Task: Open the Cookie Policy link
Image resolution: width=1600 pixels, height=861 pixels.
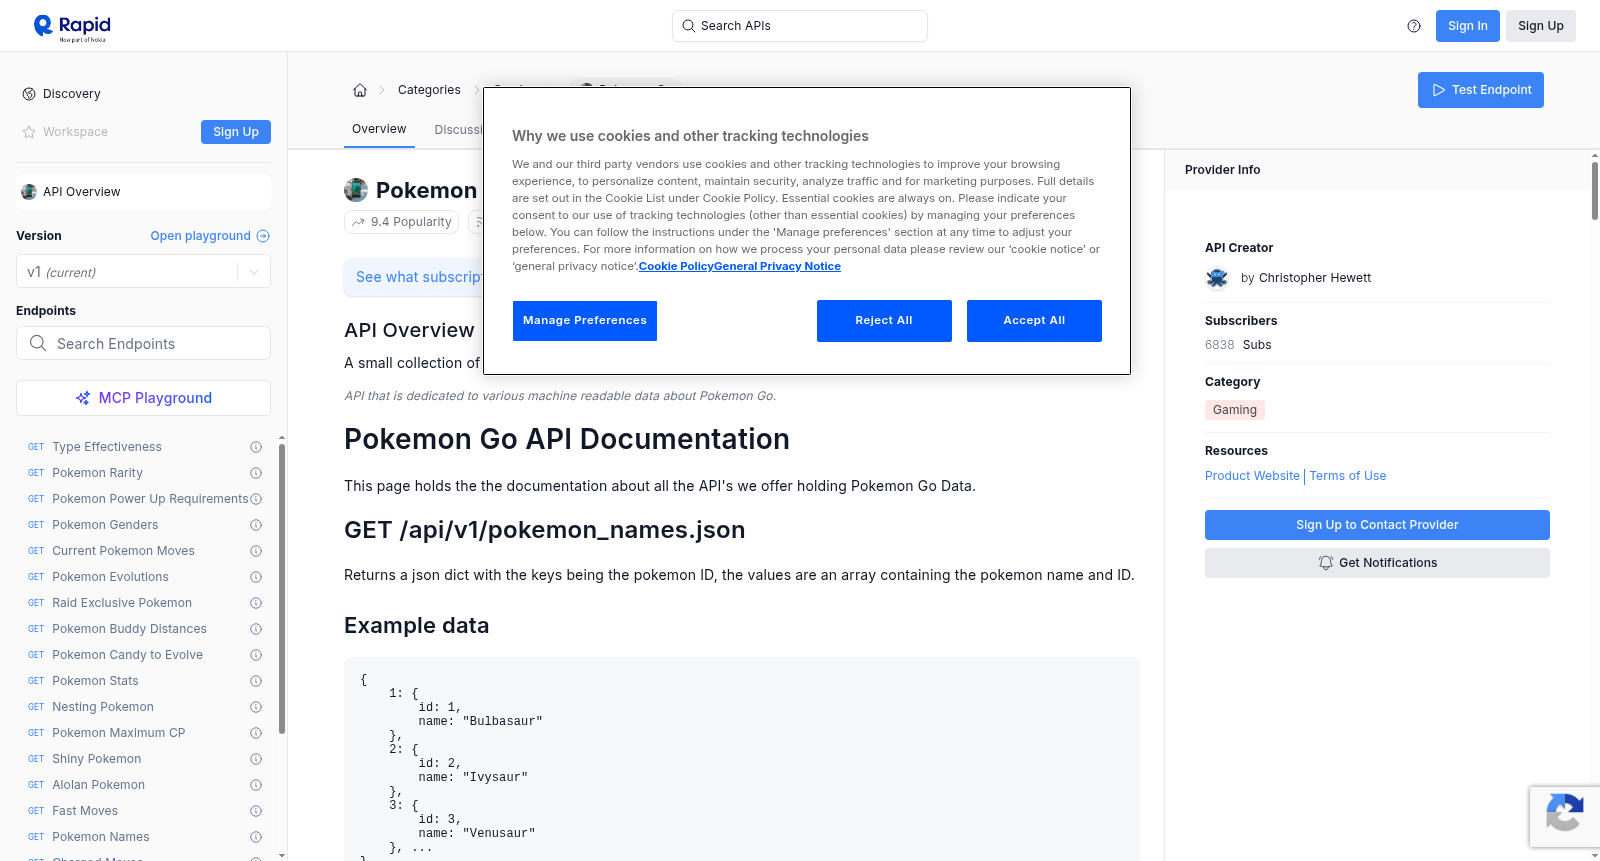Action: click(x=676, y=267)
